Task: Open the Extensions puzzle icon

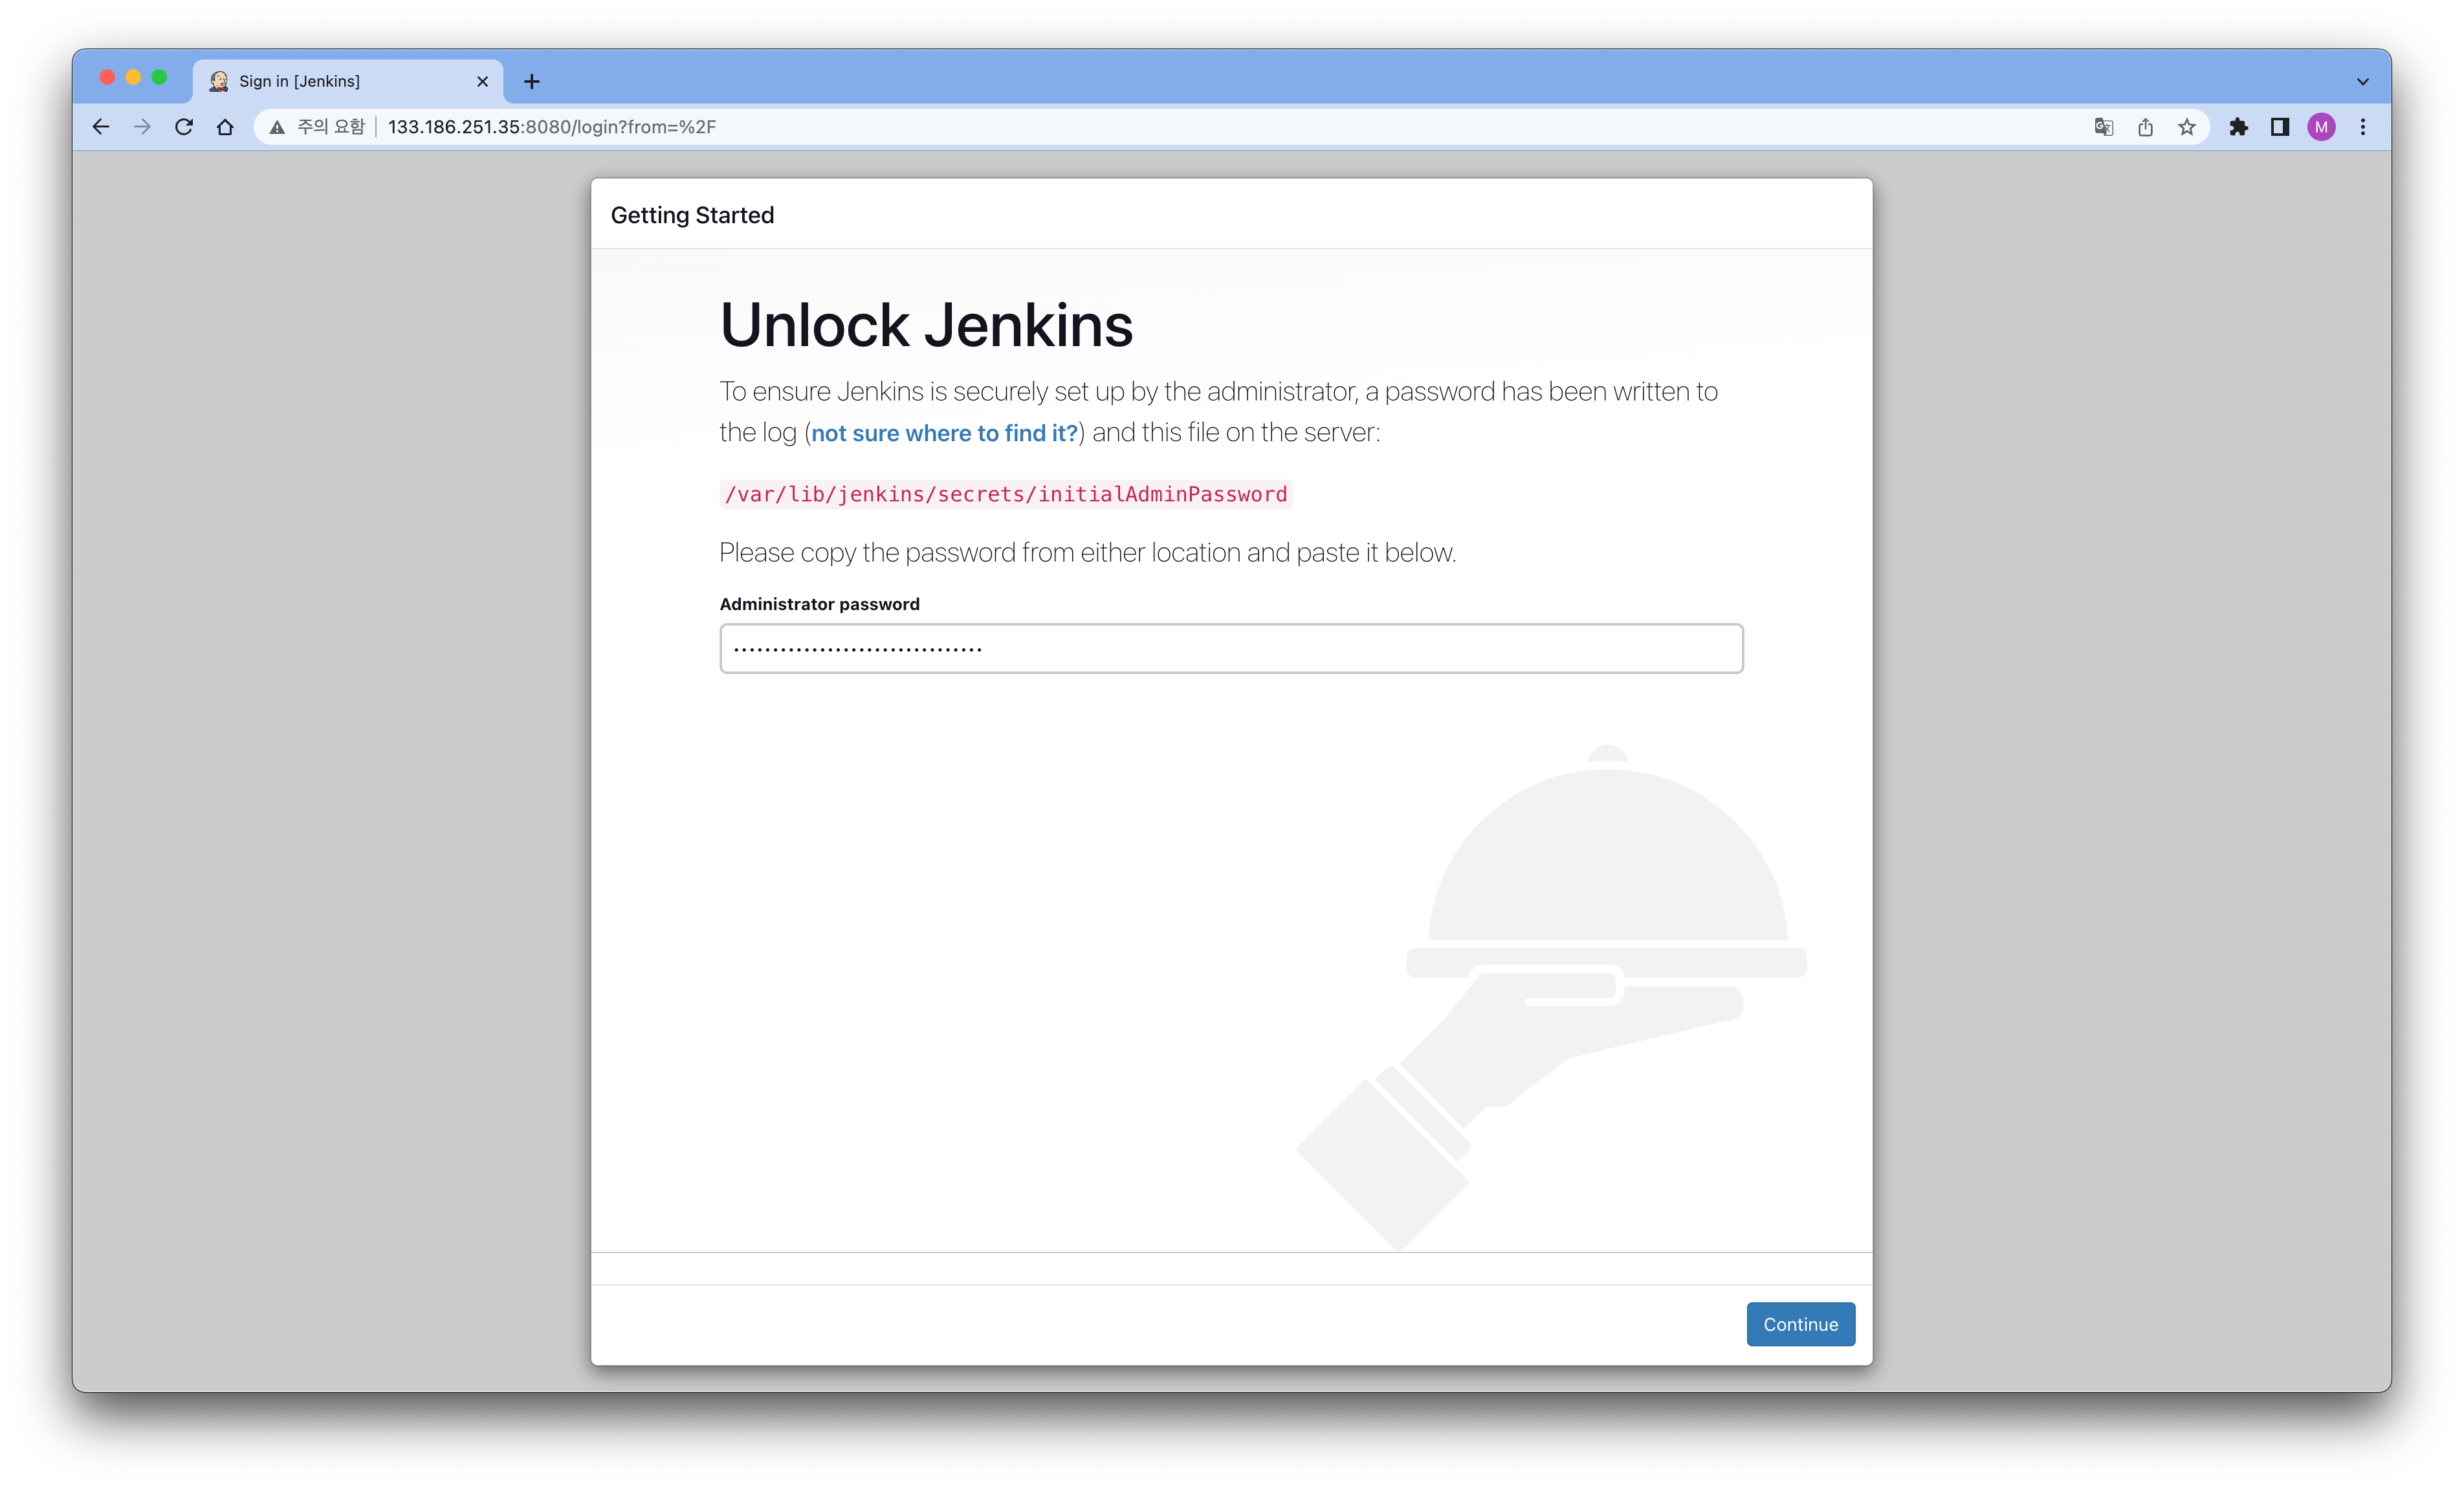Action: click(x=2238, y=127)
